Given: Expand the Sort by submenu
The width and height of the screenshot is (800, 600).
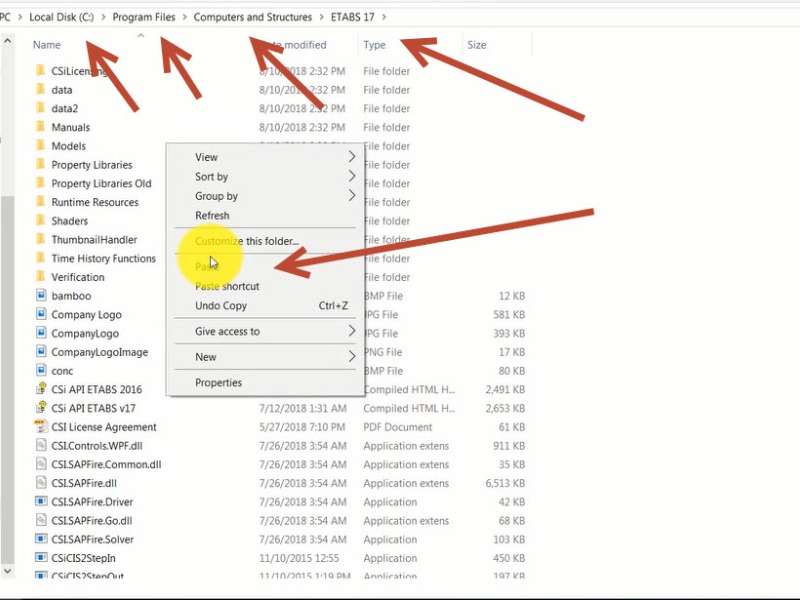Looking at the screenshot, I should (210, 176).
